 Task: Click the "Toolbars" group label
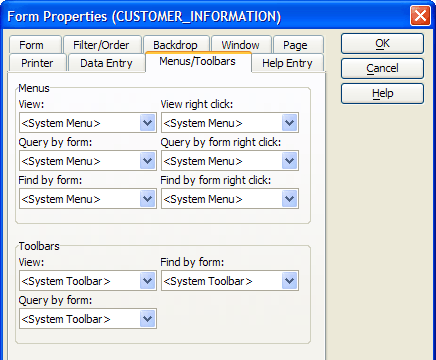39,246
